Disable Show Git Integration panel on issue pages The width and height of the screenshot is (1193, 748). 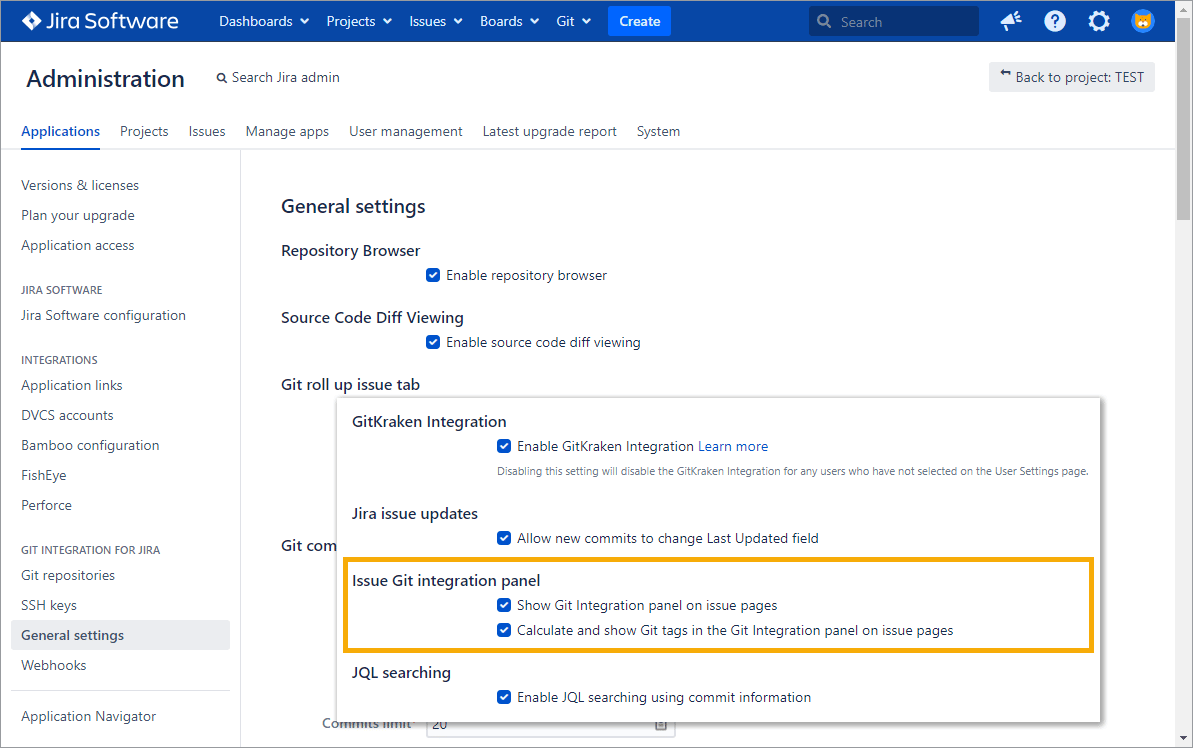504,605
